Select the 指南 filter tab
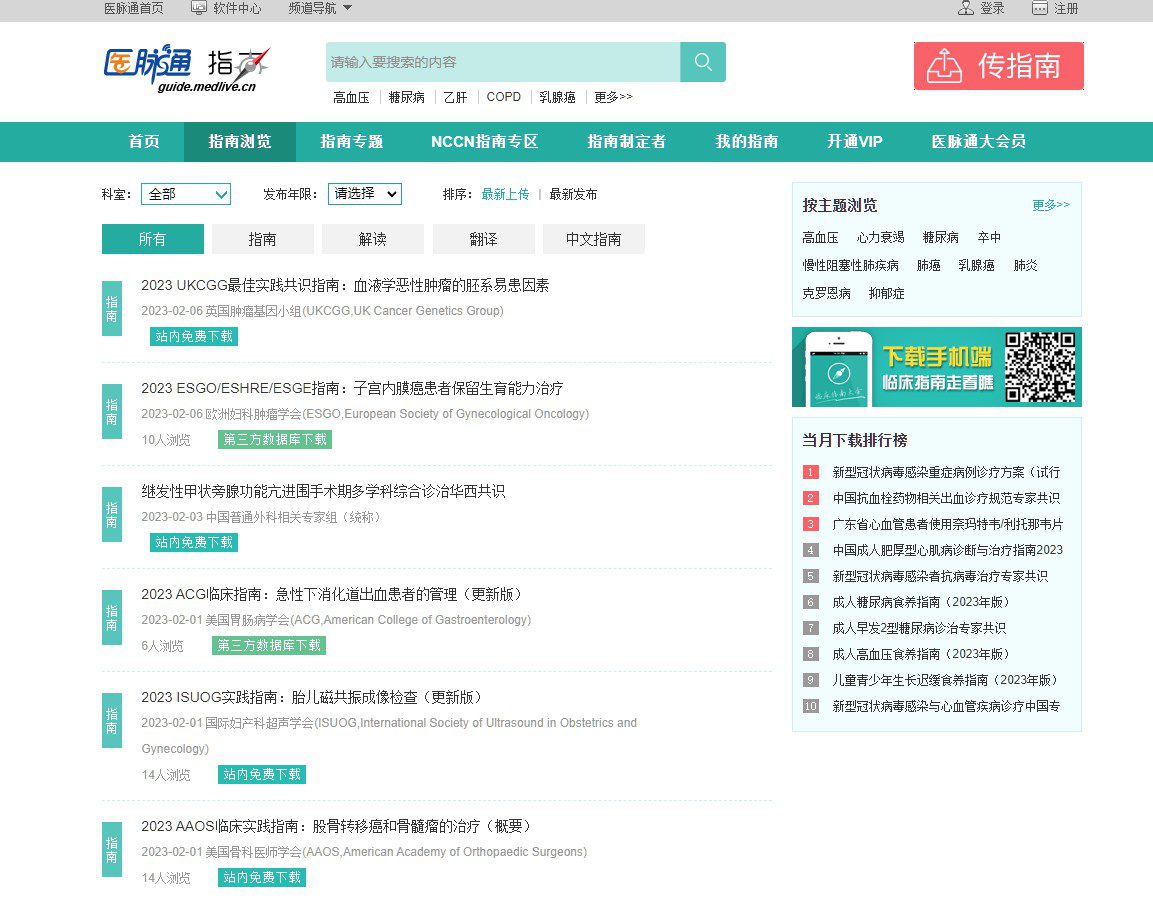Viewport: 1153px width, 900px height. click(x=263, y=239)
